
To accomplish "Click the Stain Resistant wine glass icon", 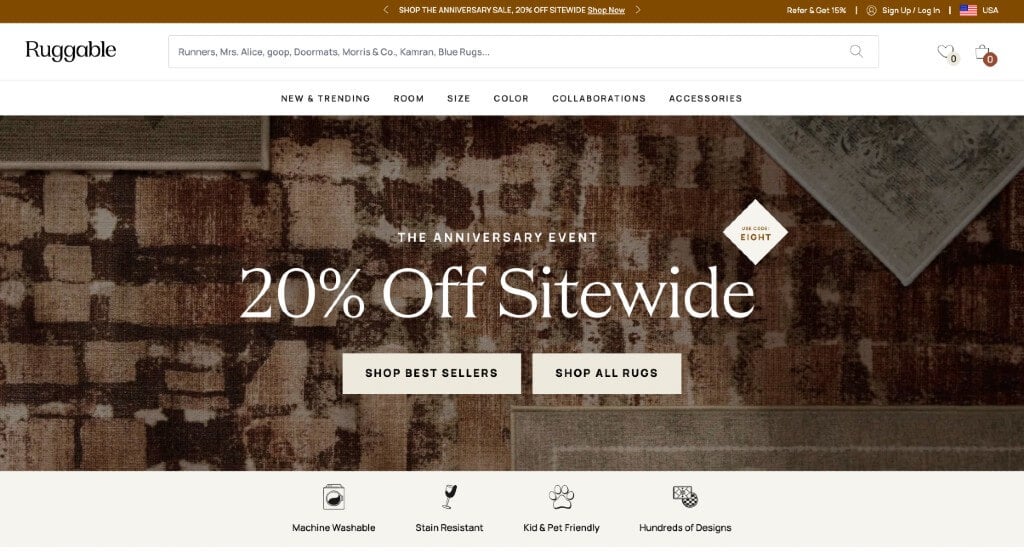I will pyautogui.click(x=449, y=497).
